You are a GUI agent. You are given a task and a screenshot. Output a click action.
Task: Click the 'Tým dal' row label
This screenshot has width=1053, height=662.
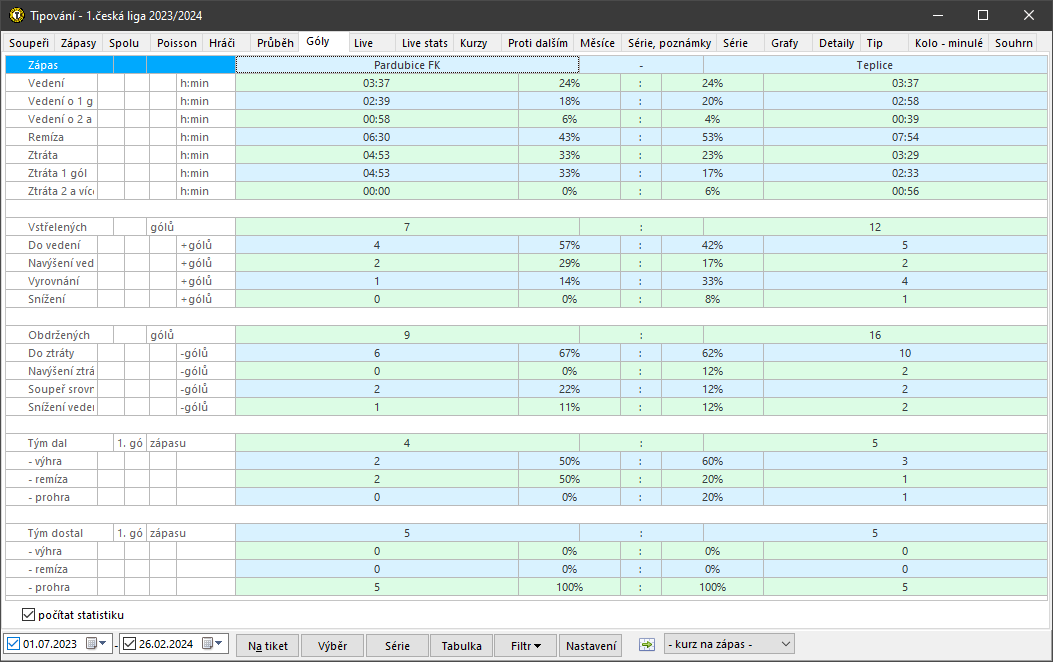[x=47, y=443]
